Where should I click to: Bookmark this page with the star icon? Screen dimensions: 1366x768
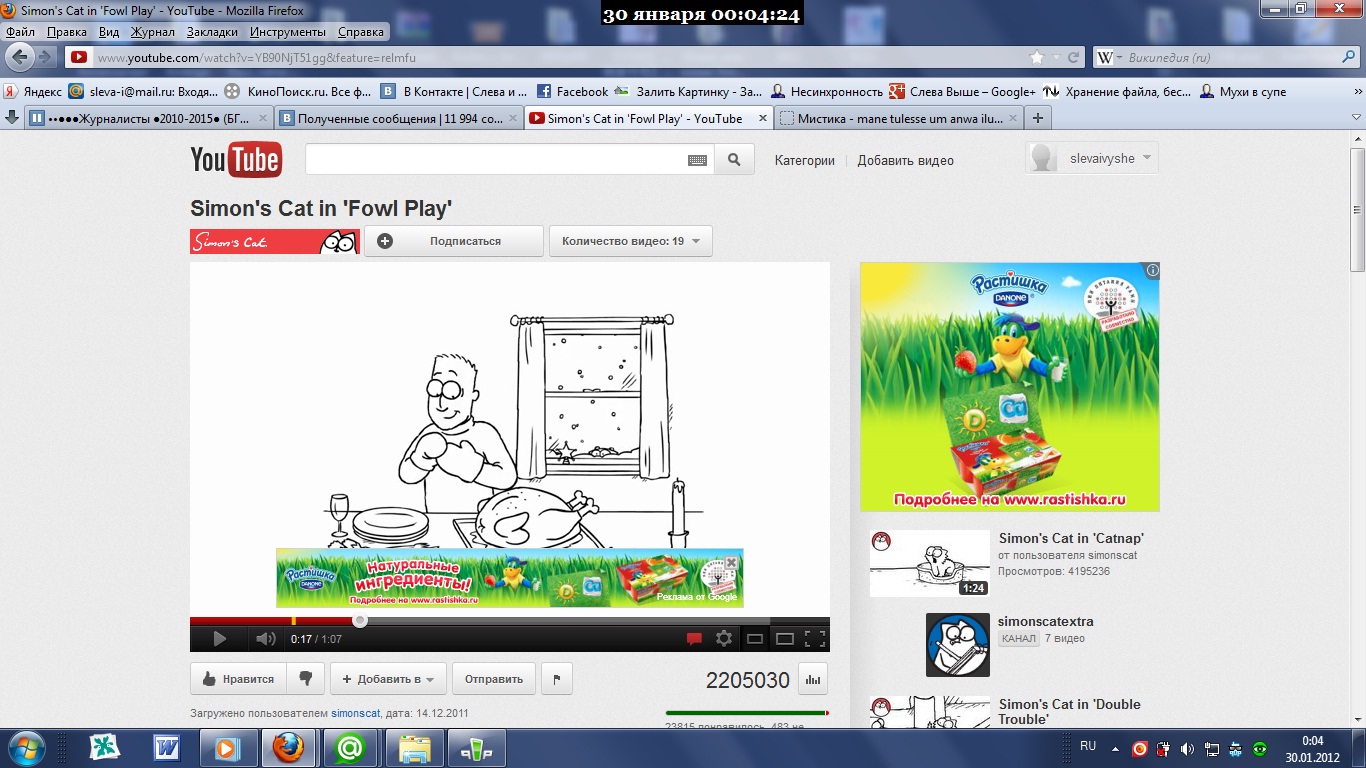[x=1037, y=57]
